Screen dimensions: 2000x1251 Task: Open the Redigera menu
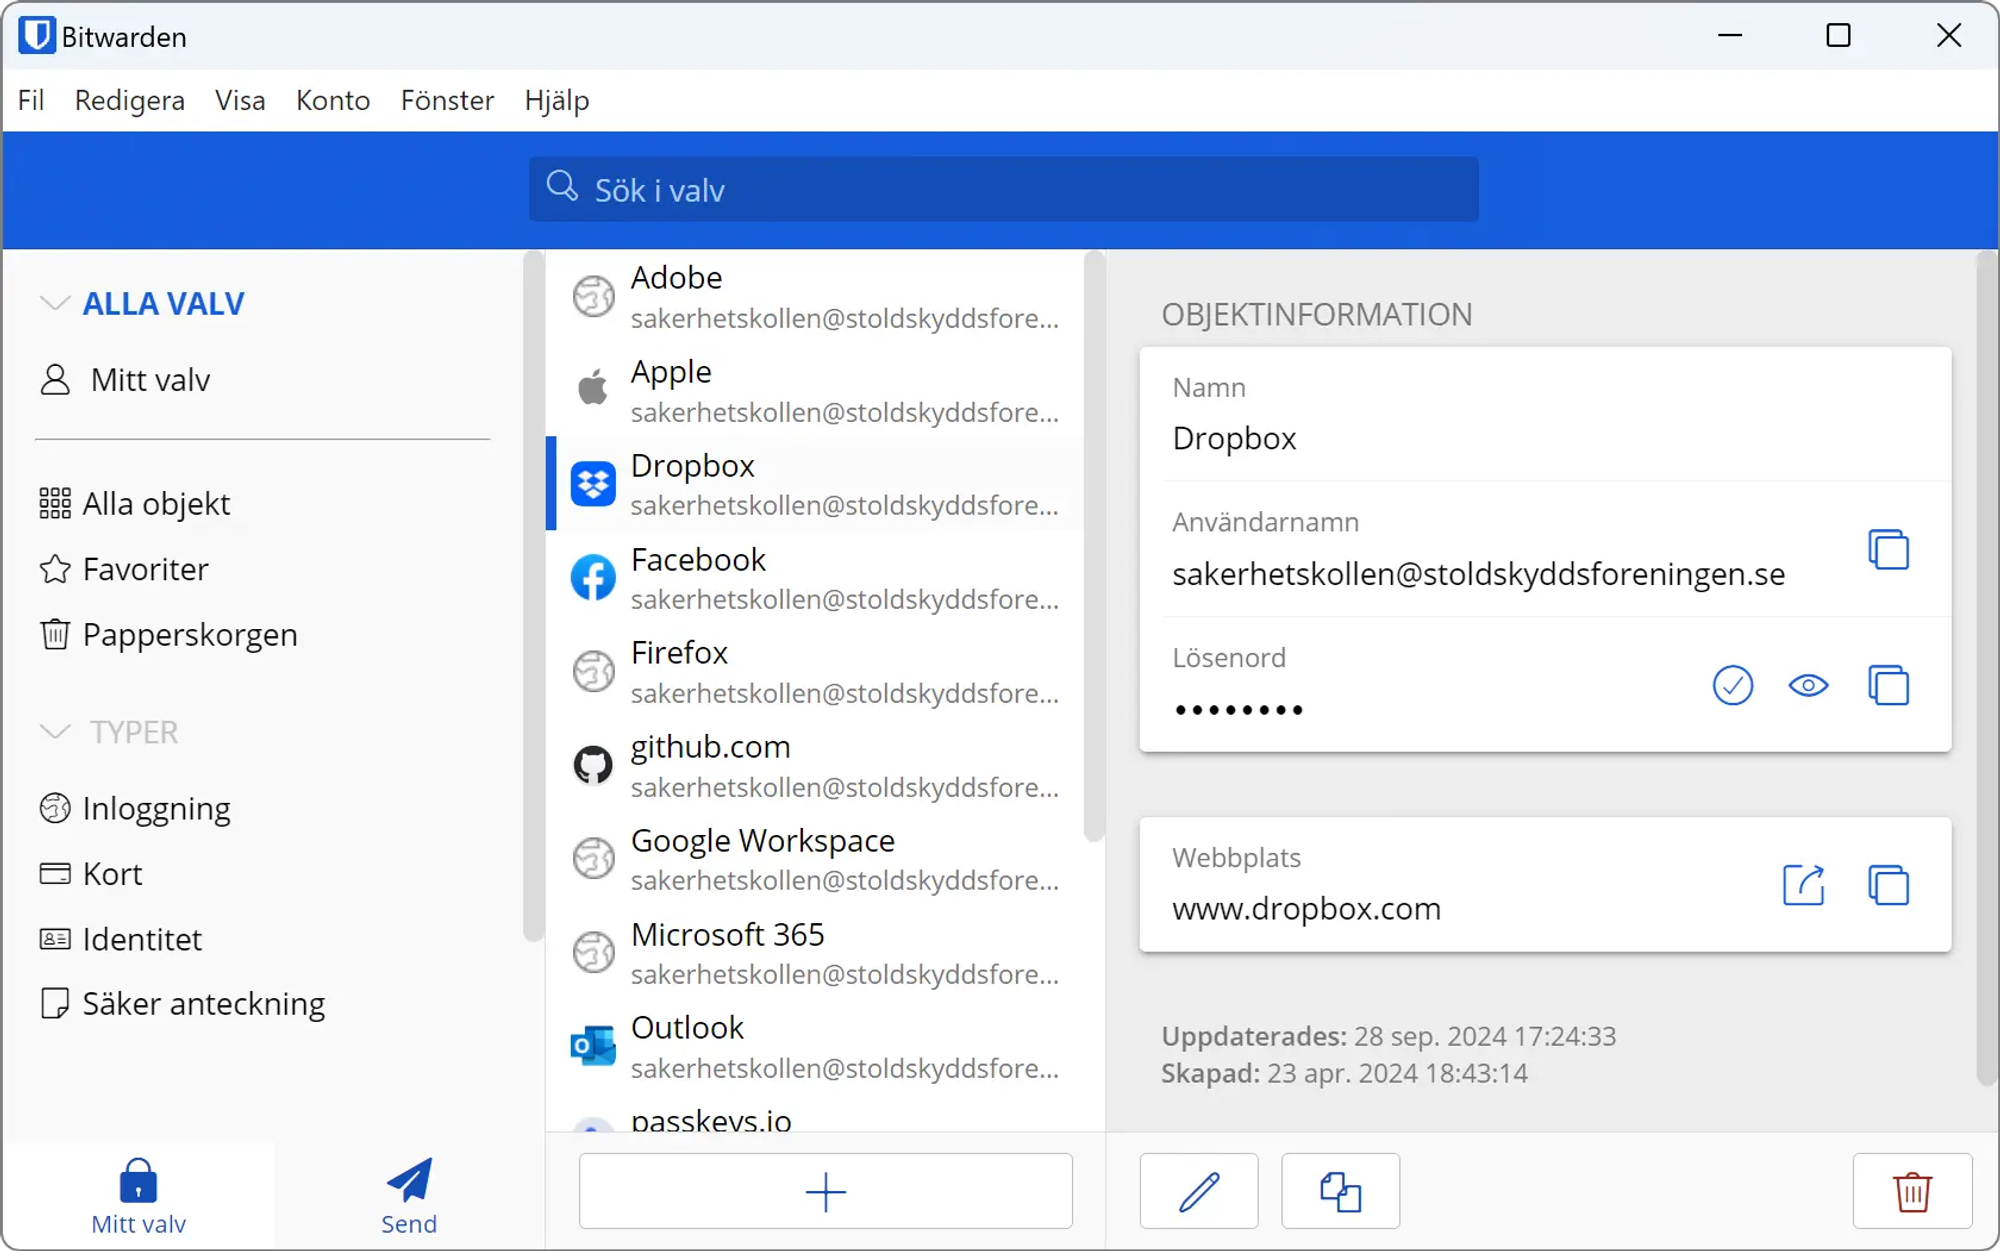tap(130, 100)
